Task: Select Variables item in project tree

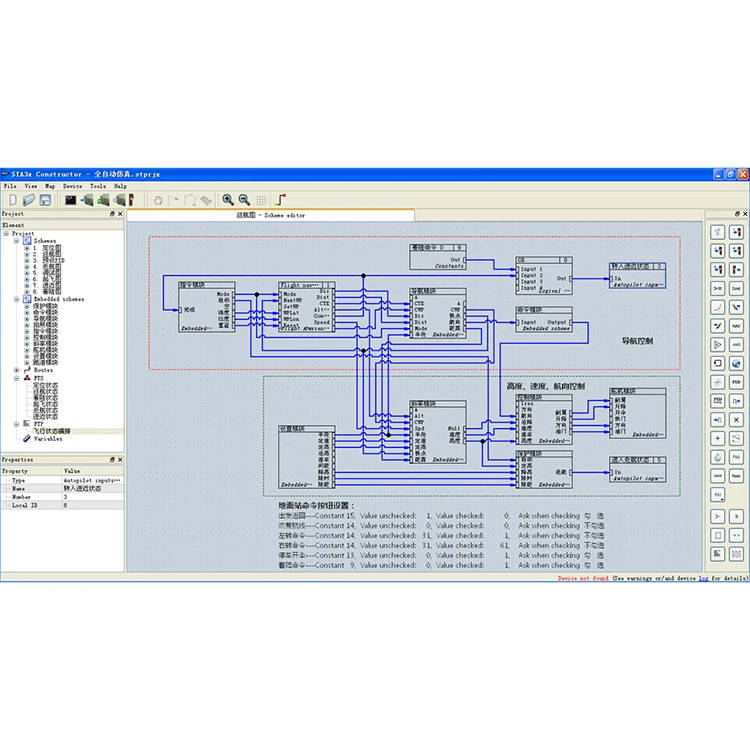Action: tap(47, 438)
